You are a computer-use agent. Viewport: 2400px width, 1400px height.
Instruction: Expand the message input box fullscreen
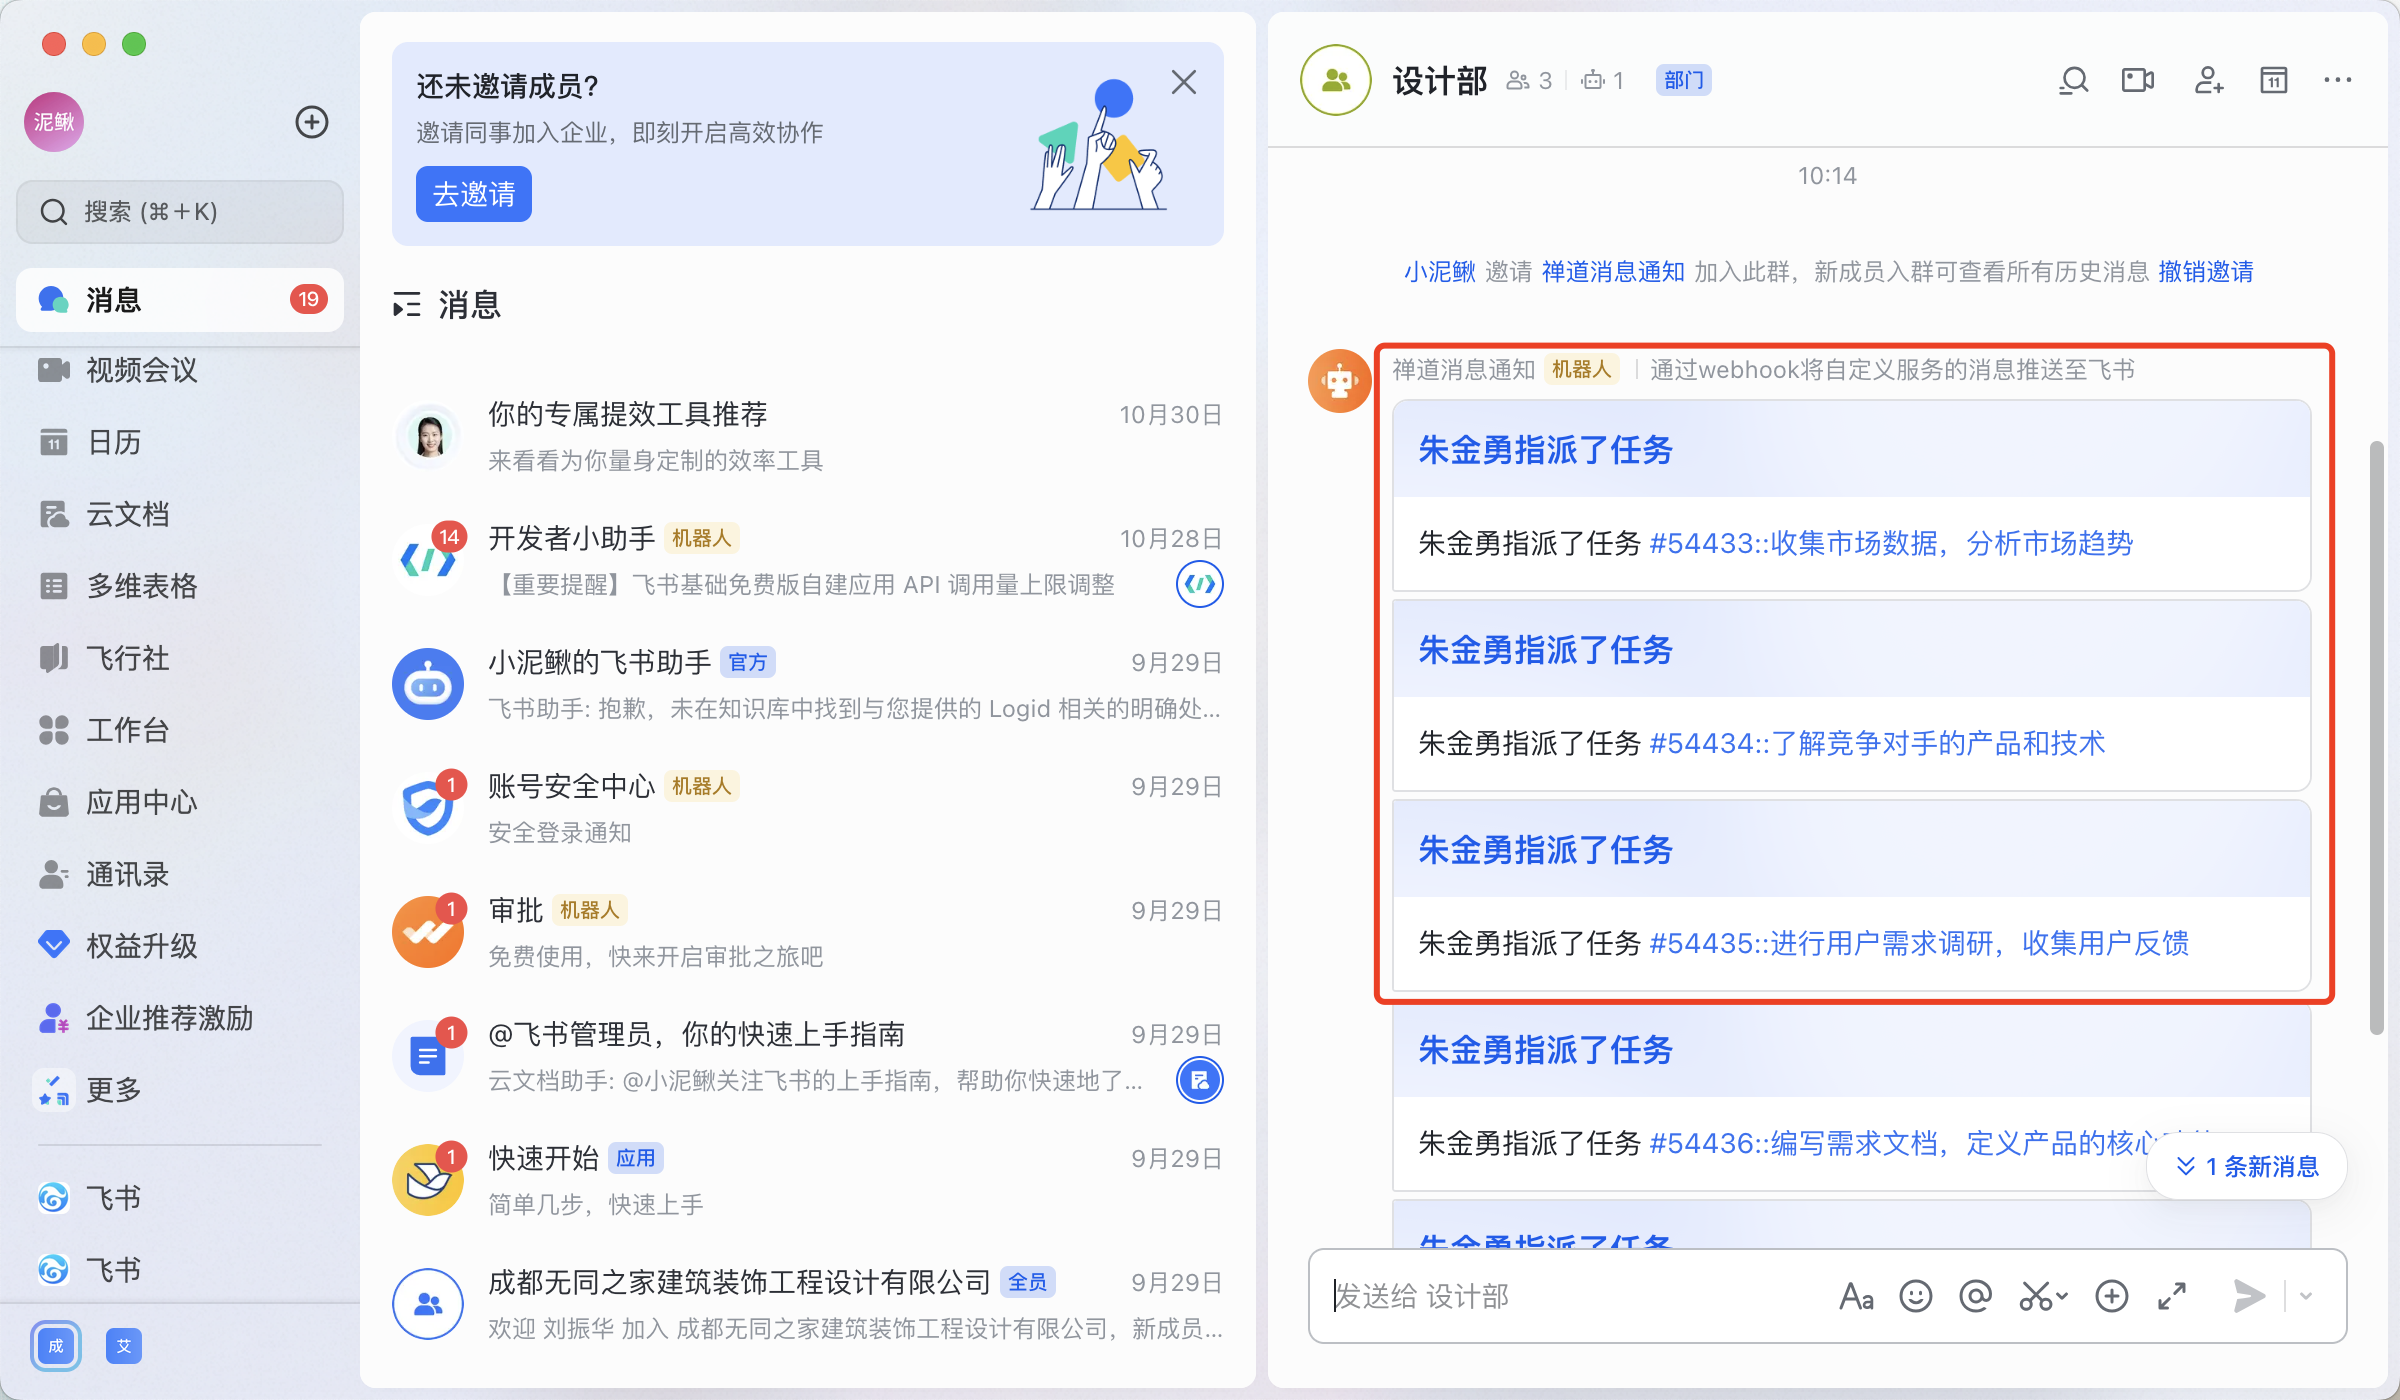coord(2171,1296)
